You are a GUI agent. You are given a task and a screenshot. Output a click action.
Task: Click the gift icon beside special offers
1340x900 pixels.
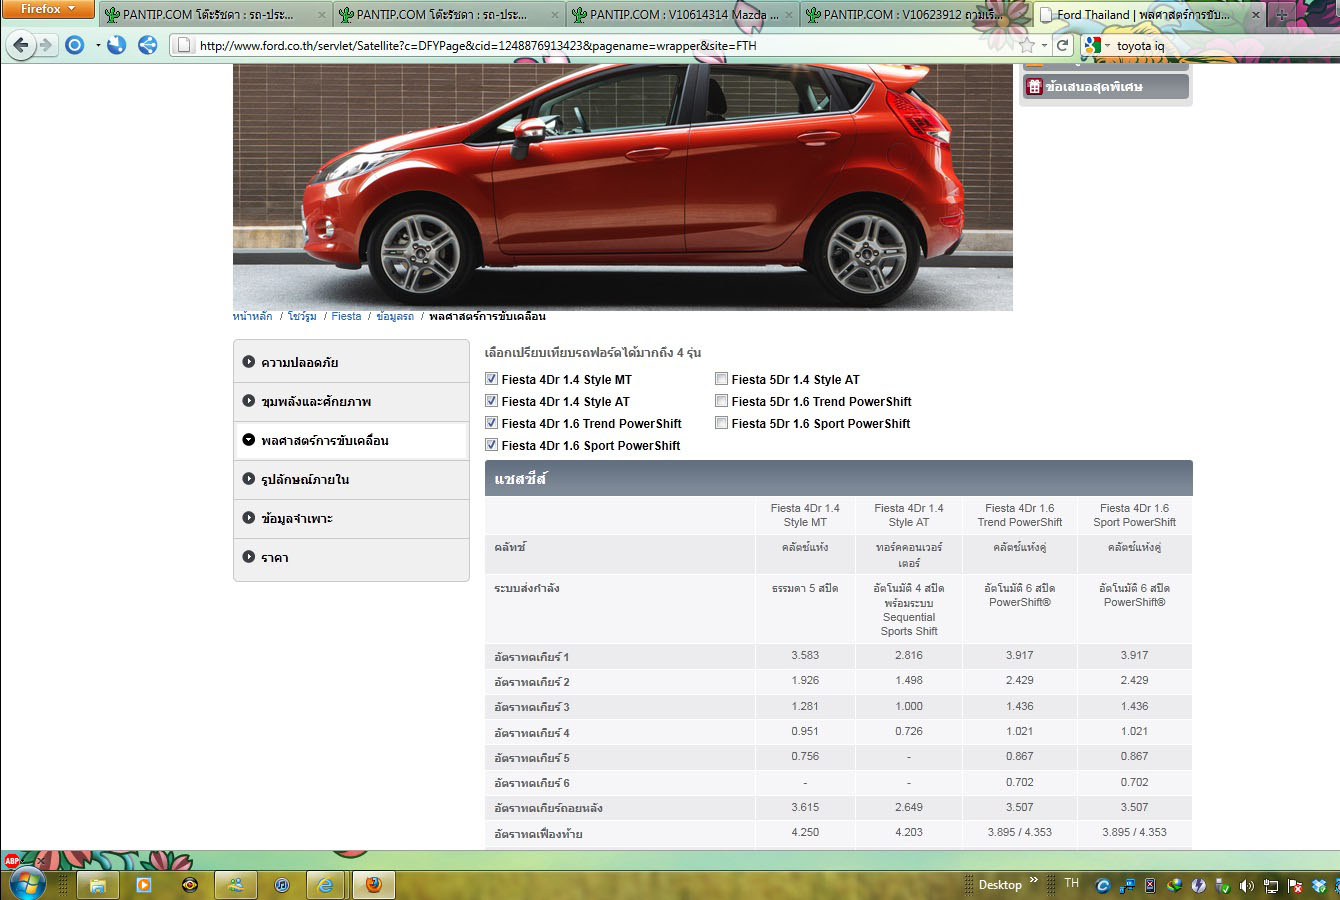[x=1034, y=87]
